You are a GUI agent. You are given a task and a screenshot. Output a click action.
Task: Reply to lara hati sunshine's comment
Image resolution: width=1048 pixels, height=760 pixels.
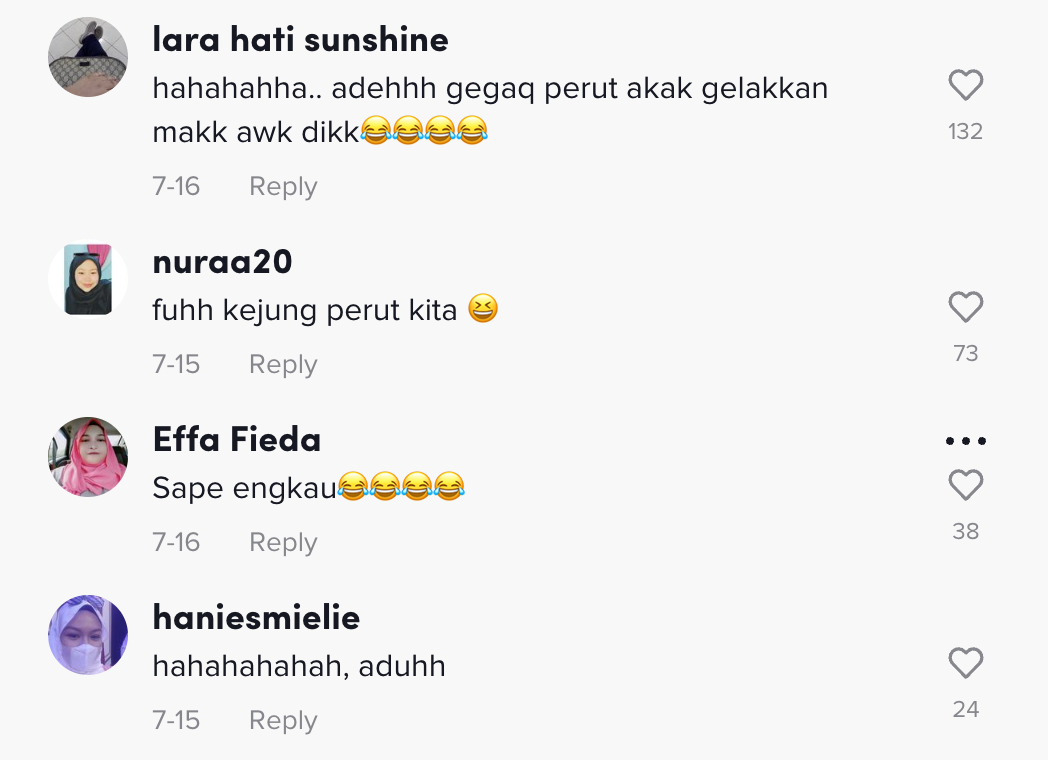point(283,187)
